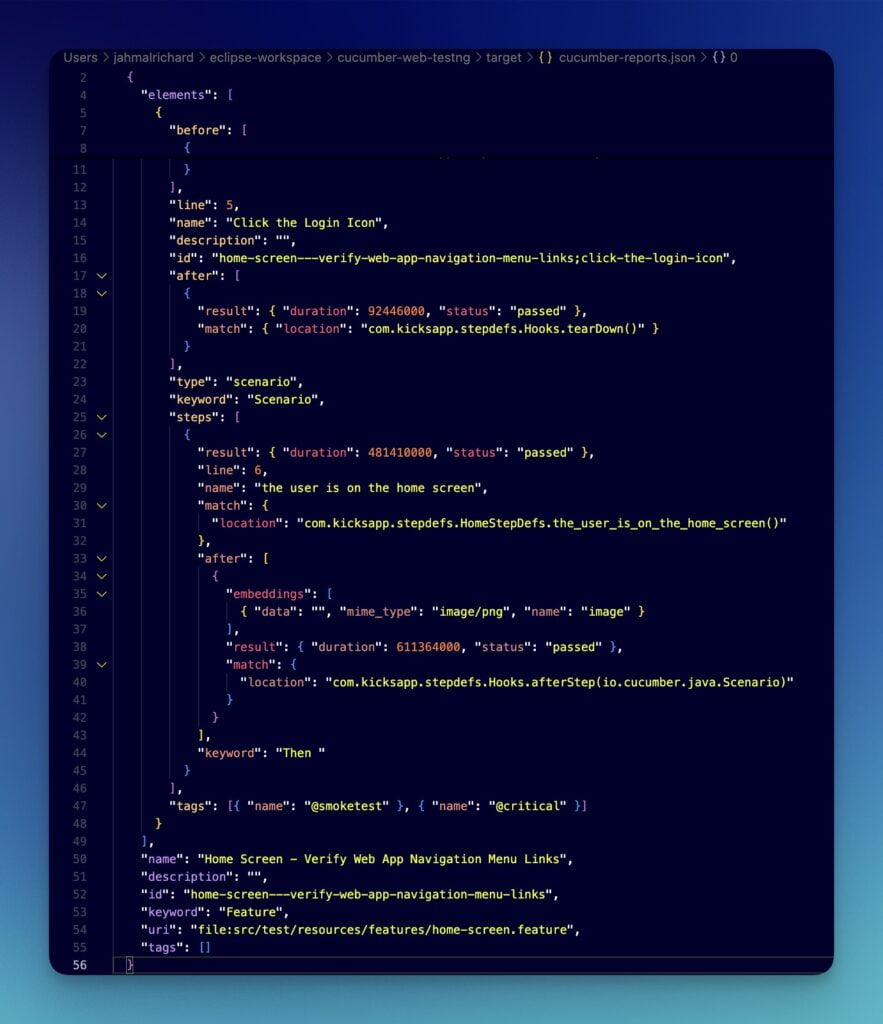The image size is (883, 1024).
Task: Select the braces symbol icon before breadcrumb 0
Action: (x=718, y=57)
